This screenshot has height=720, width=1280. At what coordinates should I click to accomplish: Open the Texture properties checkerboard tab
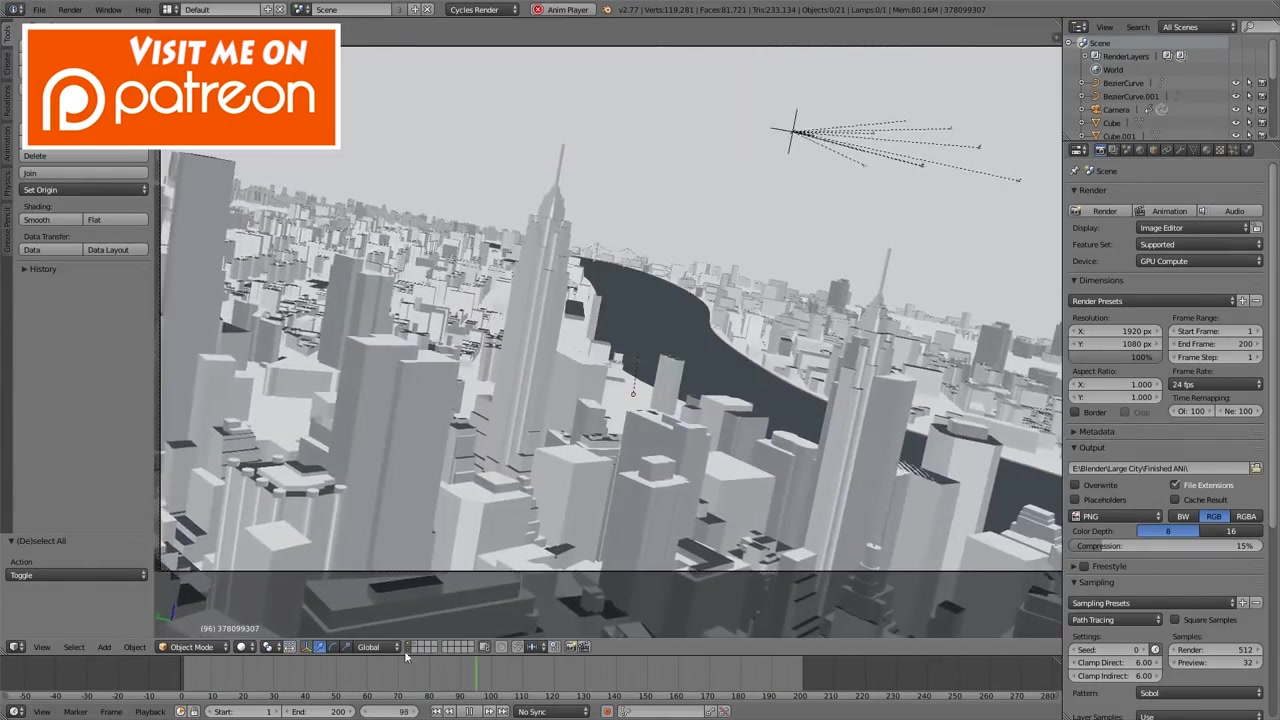pyautogui.click(x=1219, y=150)
